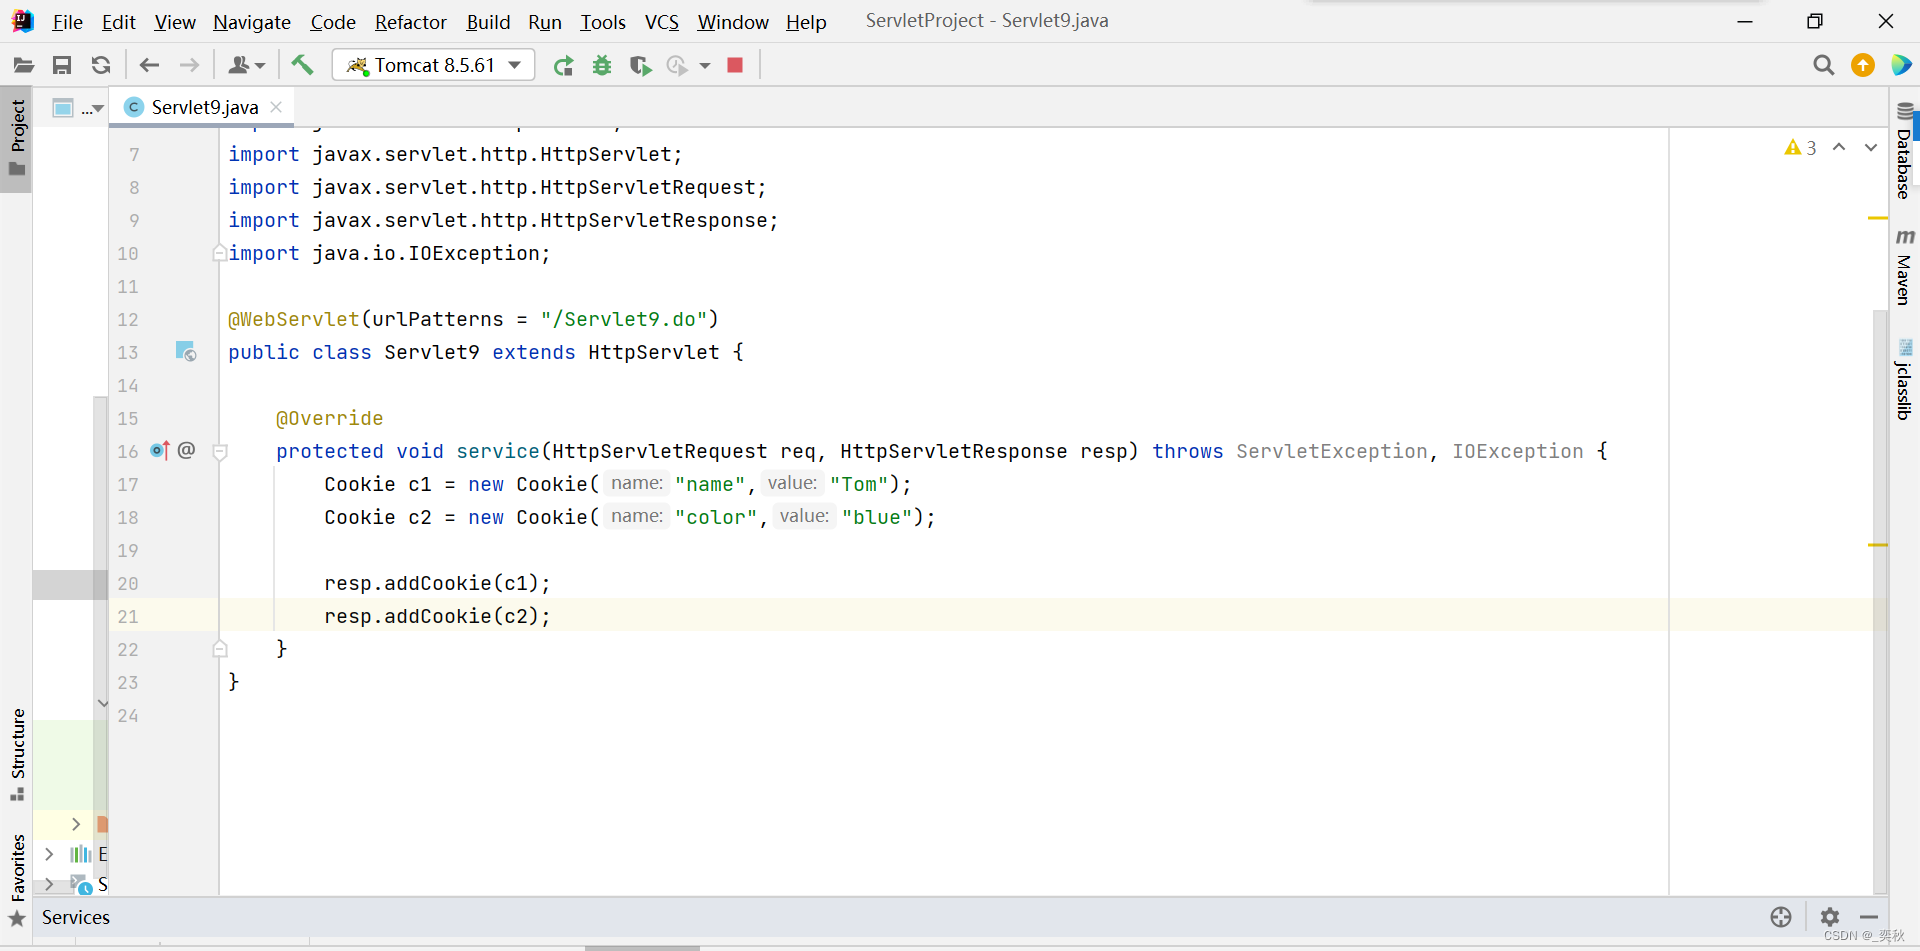The width and height of the screenshot is (1920, 951).
Task: Select the Servlet9.java editor tab
Action: pyautogui.click(x=204, y=107)
